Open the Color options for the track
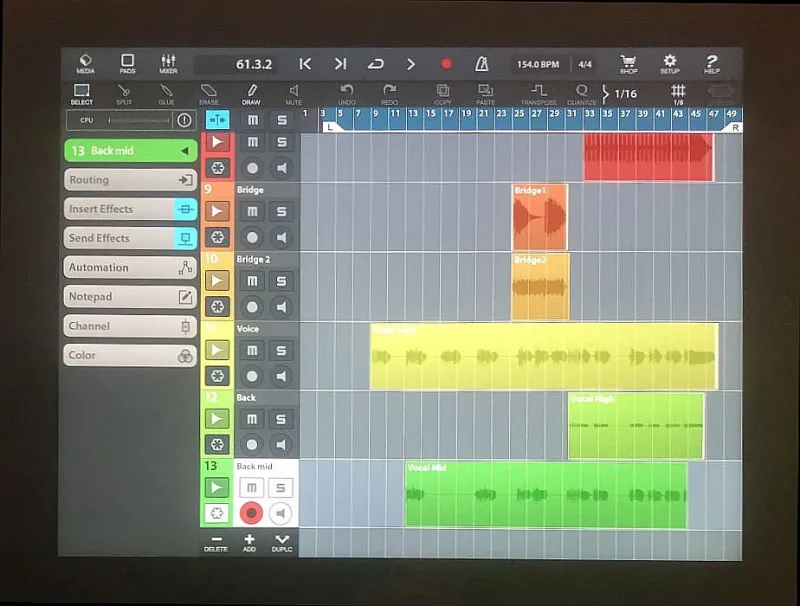This screenshot has width=800, height=606. click(x=130, y=355)
